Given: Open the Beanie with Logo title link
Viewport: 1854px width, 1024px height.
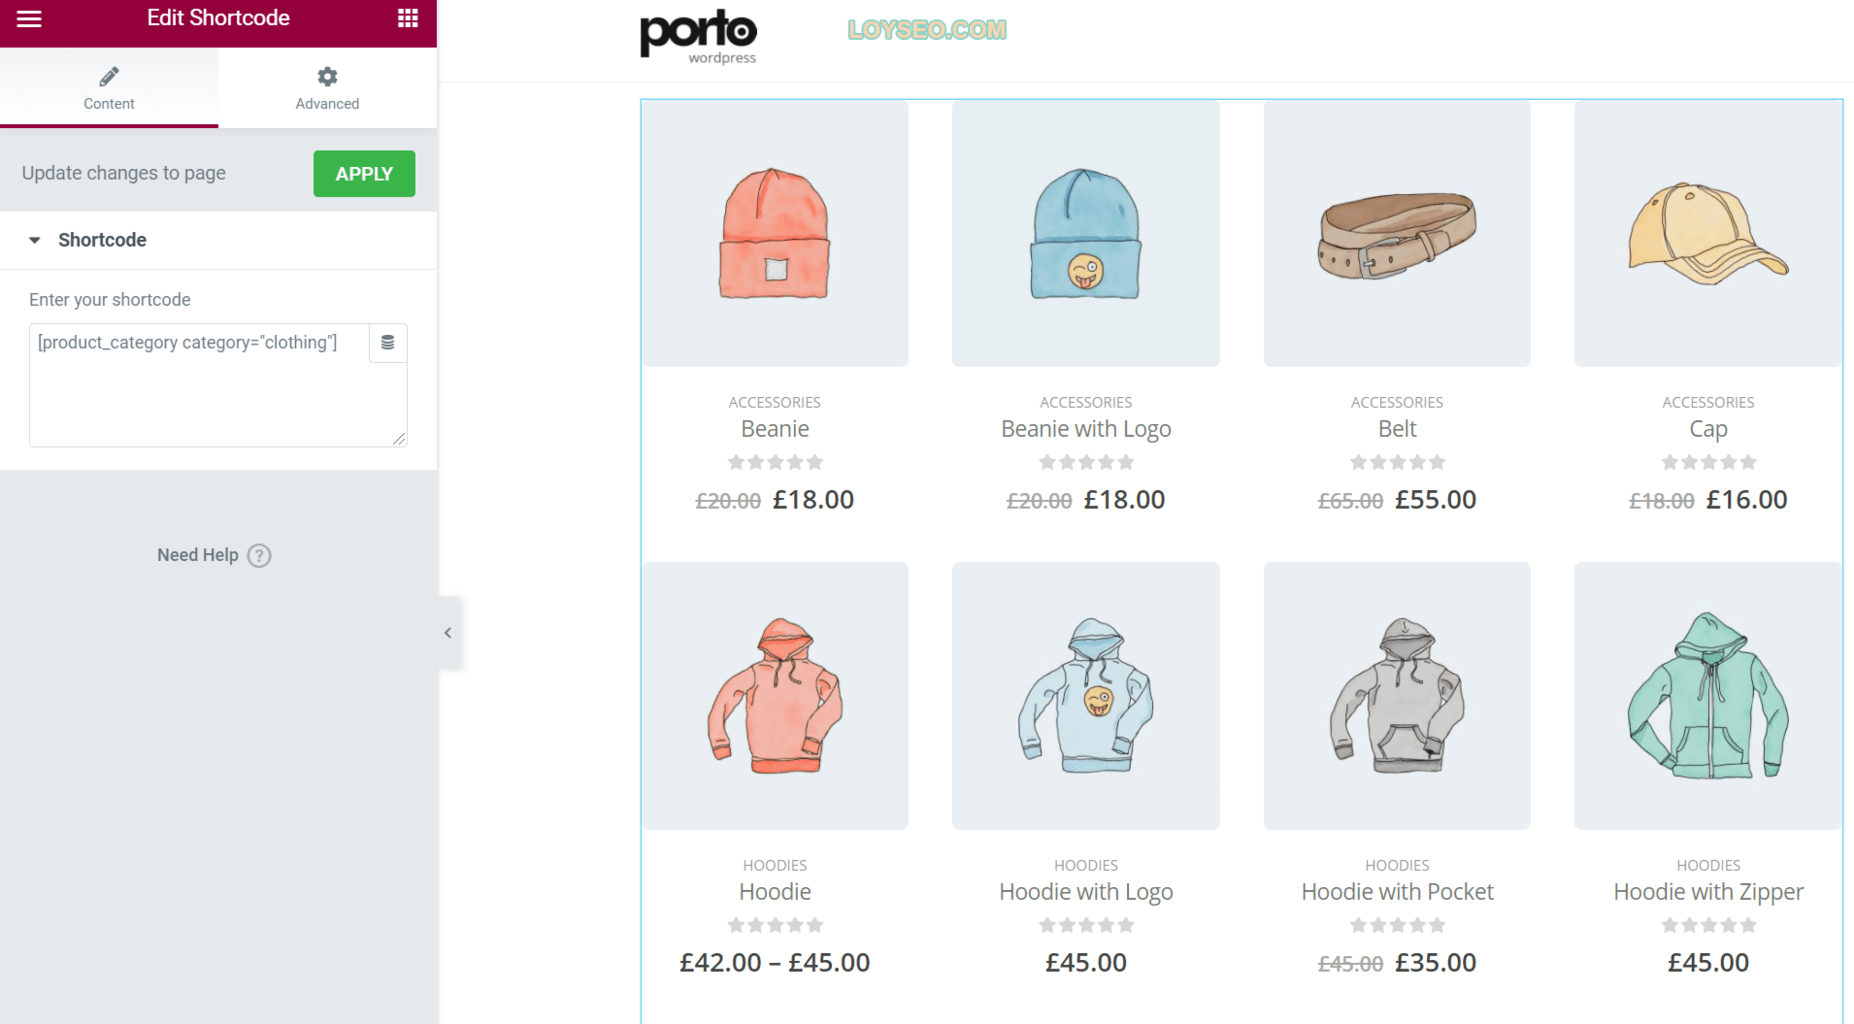Looking at the screenshot, I should click(x=1086, y=429).
